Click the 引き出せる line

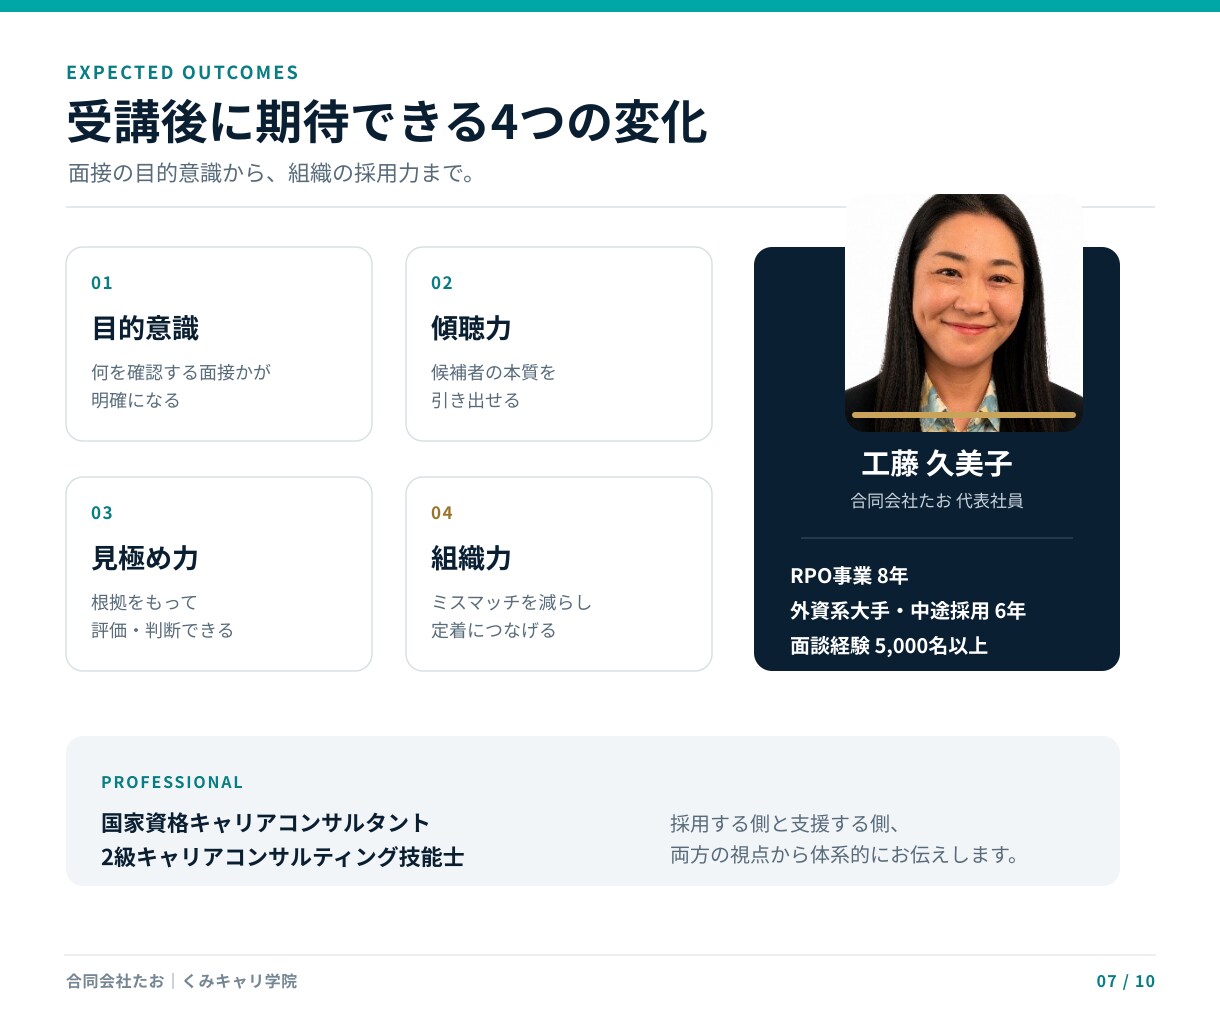pos(475,400)
